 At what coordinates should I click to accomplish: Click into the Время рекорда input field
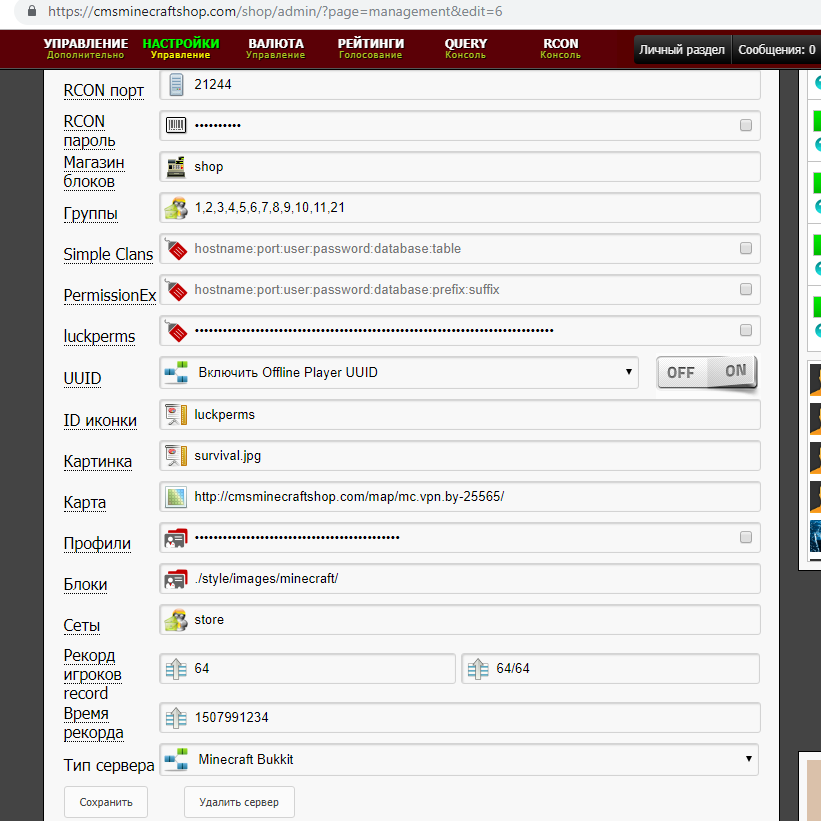click(470, 718)
